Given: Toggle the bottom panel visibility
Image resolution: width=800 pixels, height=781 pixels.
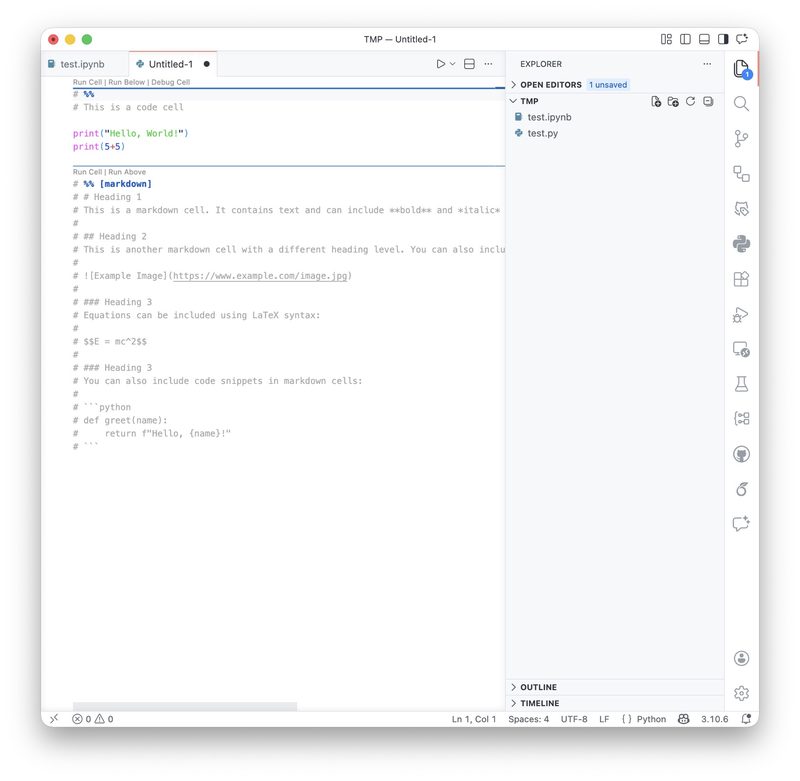Looking at the screenshot, I should (704, 39).
